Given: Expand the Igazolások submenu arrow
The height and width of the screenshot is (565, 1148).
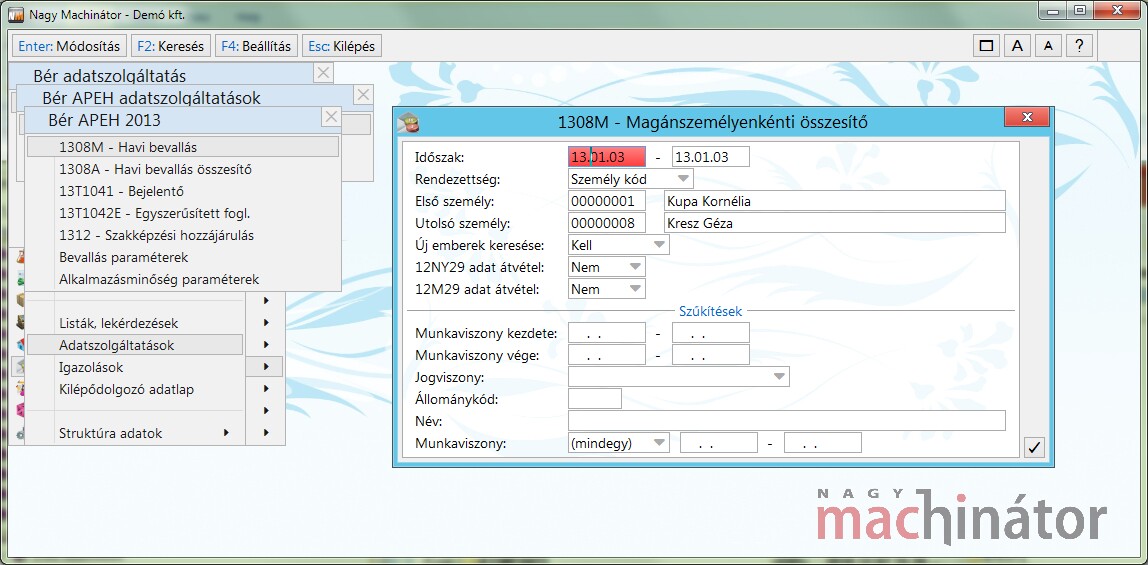Looking at the screenshot, I should click(x=266, y=366).
